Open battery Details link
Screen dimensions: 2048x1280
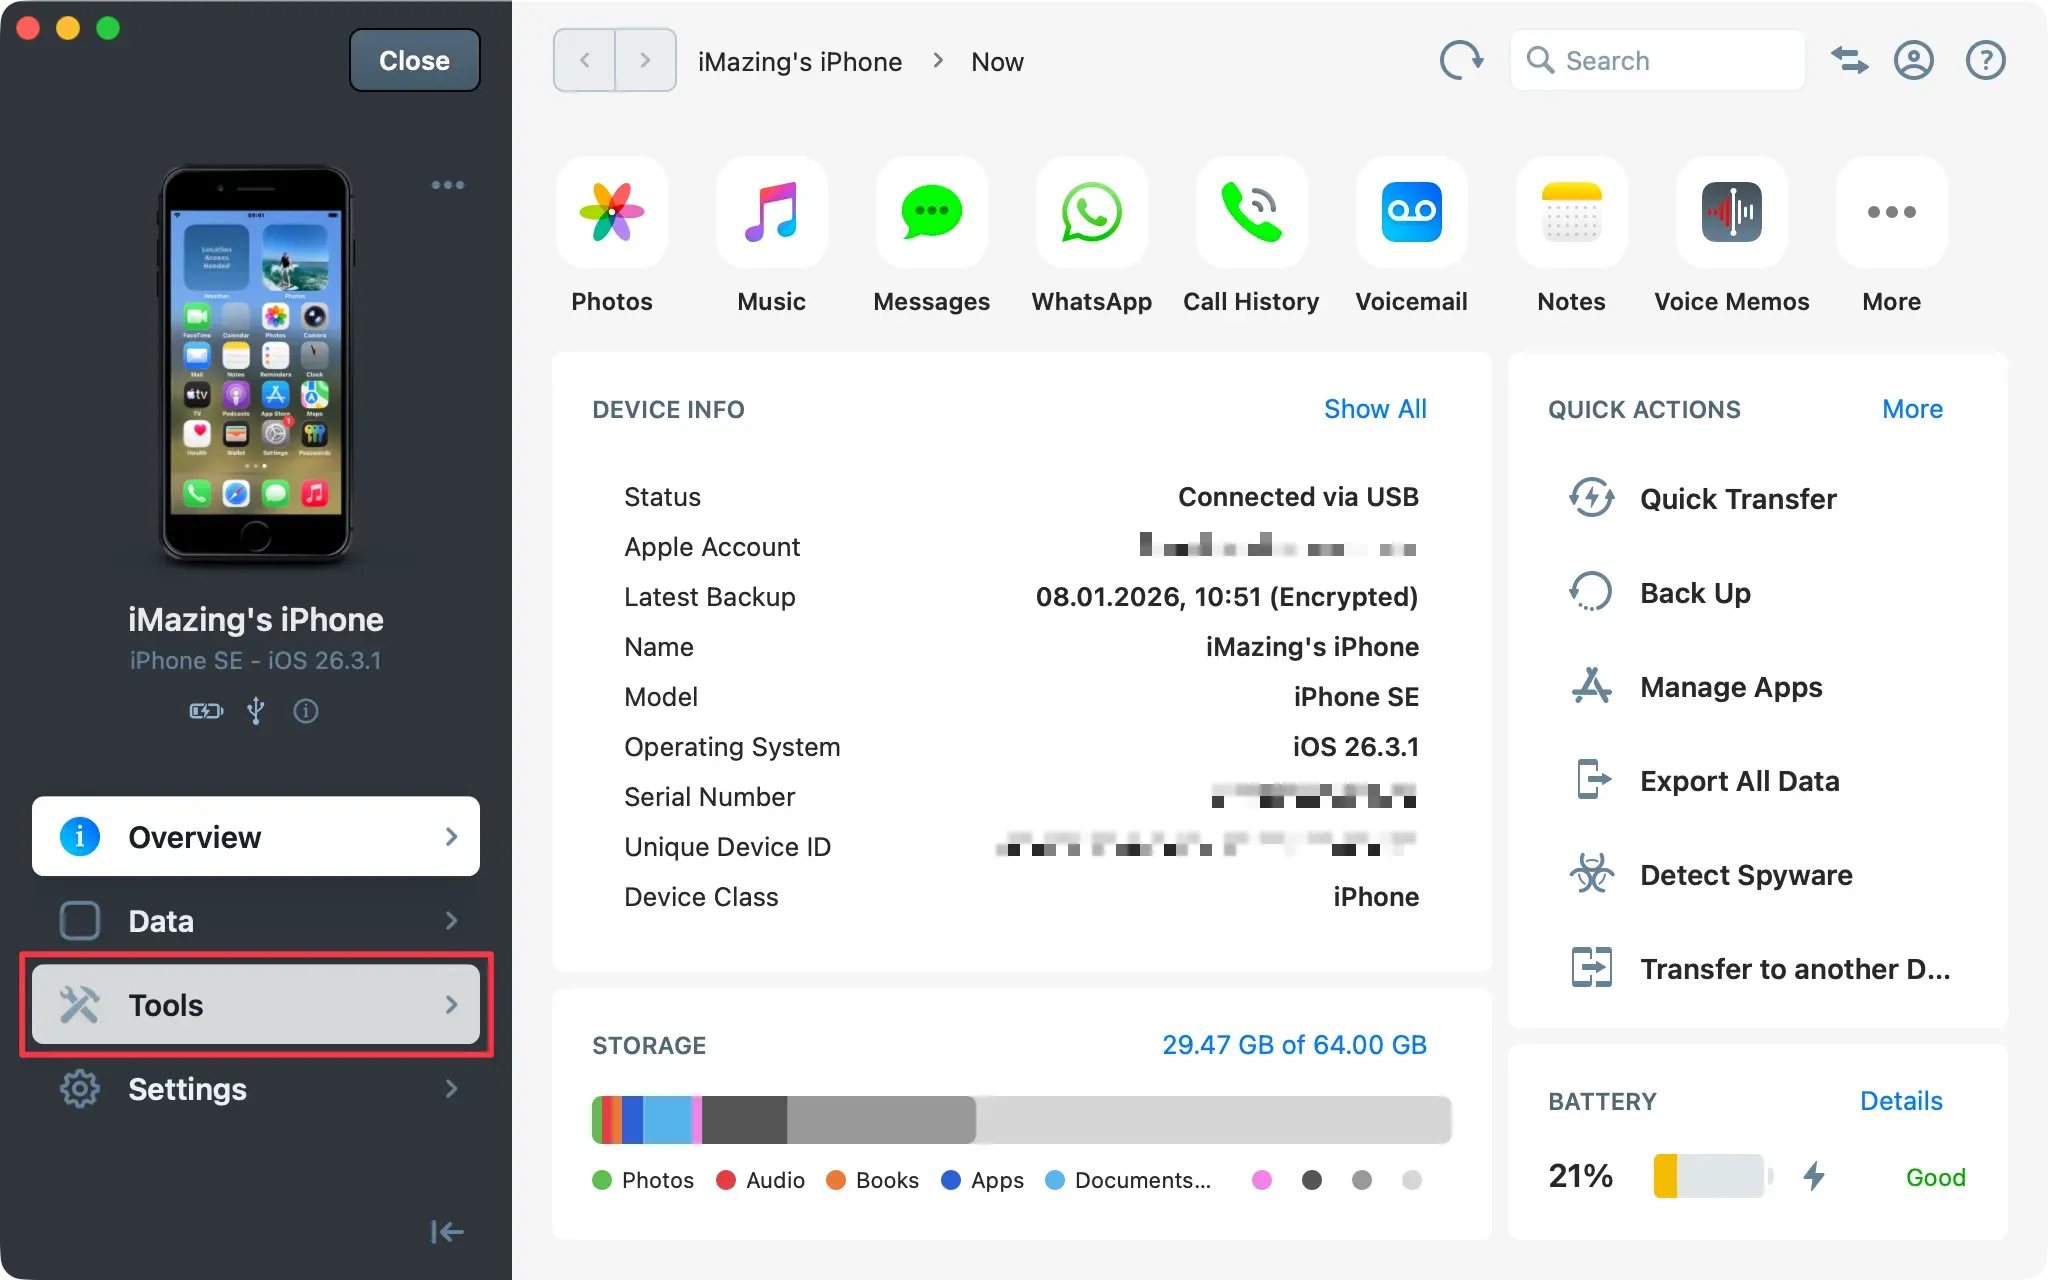[x=1901, y=1101]
